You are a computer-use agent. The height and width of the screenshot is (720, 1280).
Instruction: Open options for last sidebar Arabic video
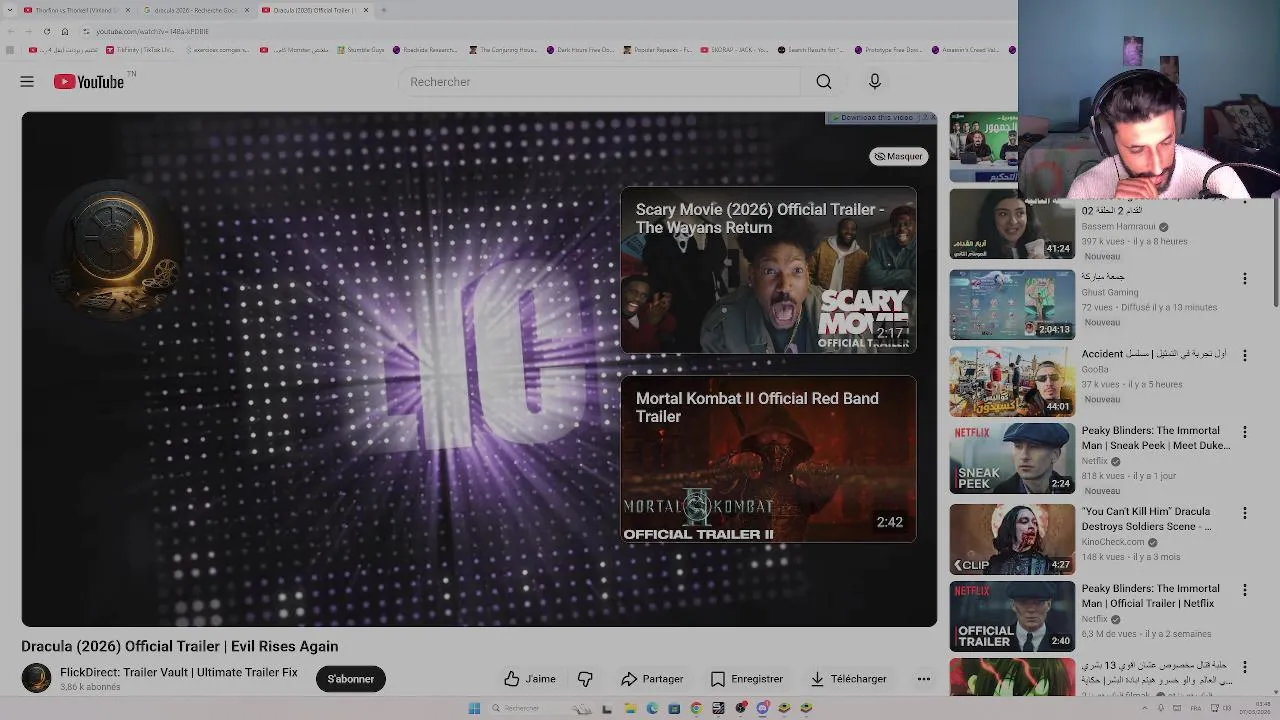pyautogui.click(x=1245, y=667)
